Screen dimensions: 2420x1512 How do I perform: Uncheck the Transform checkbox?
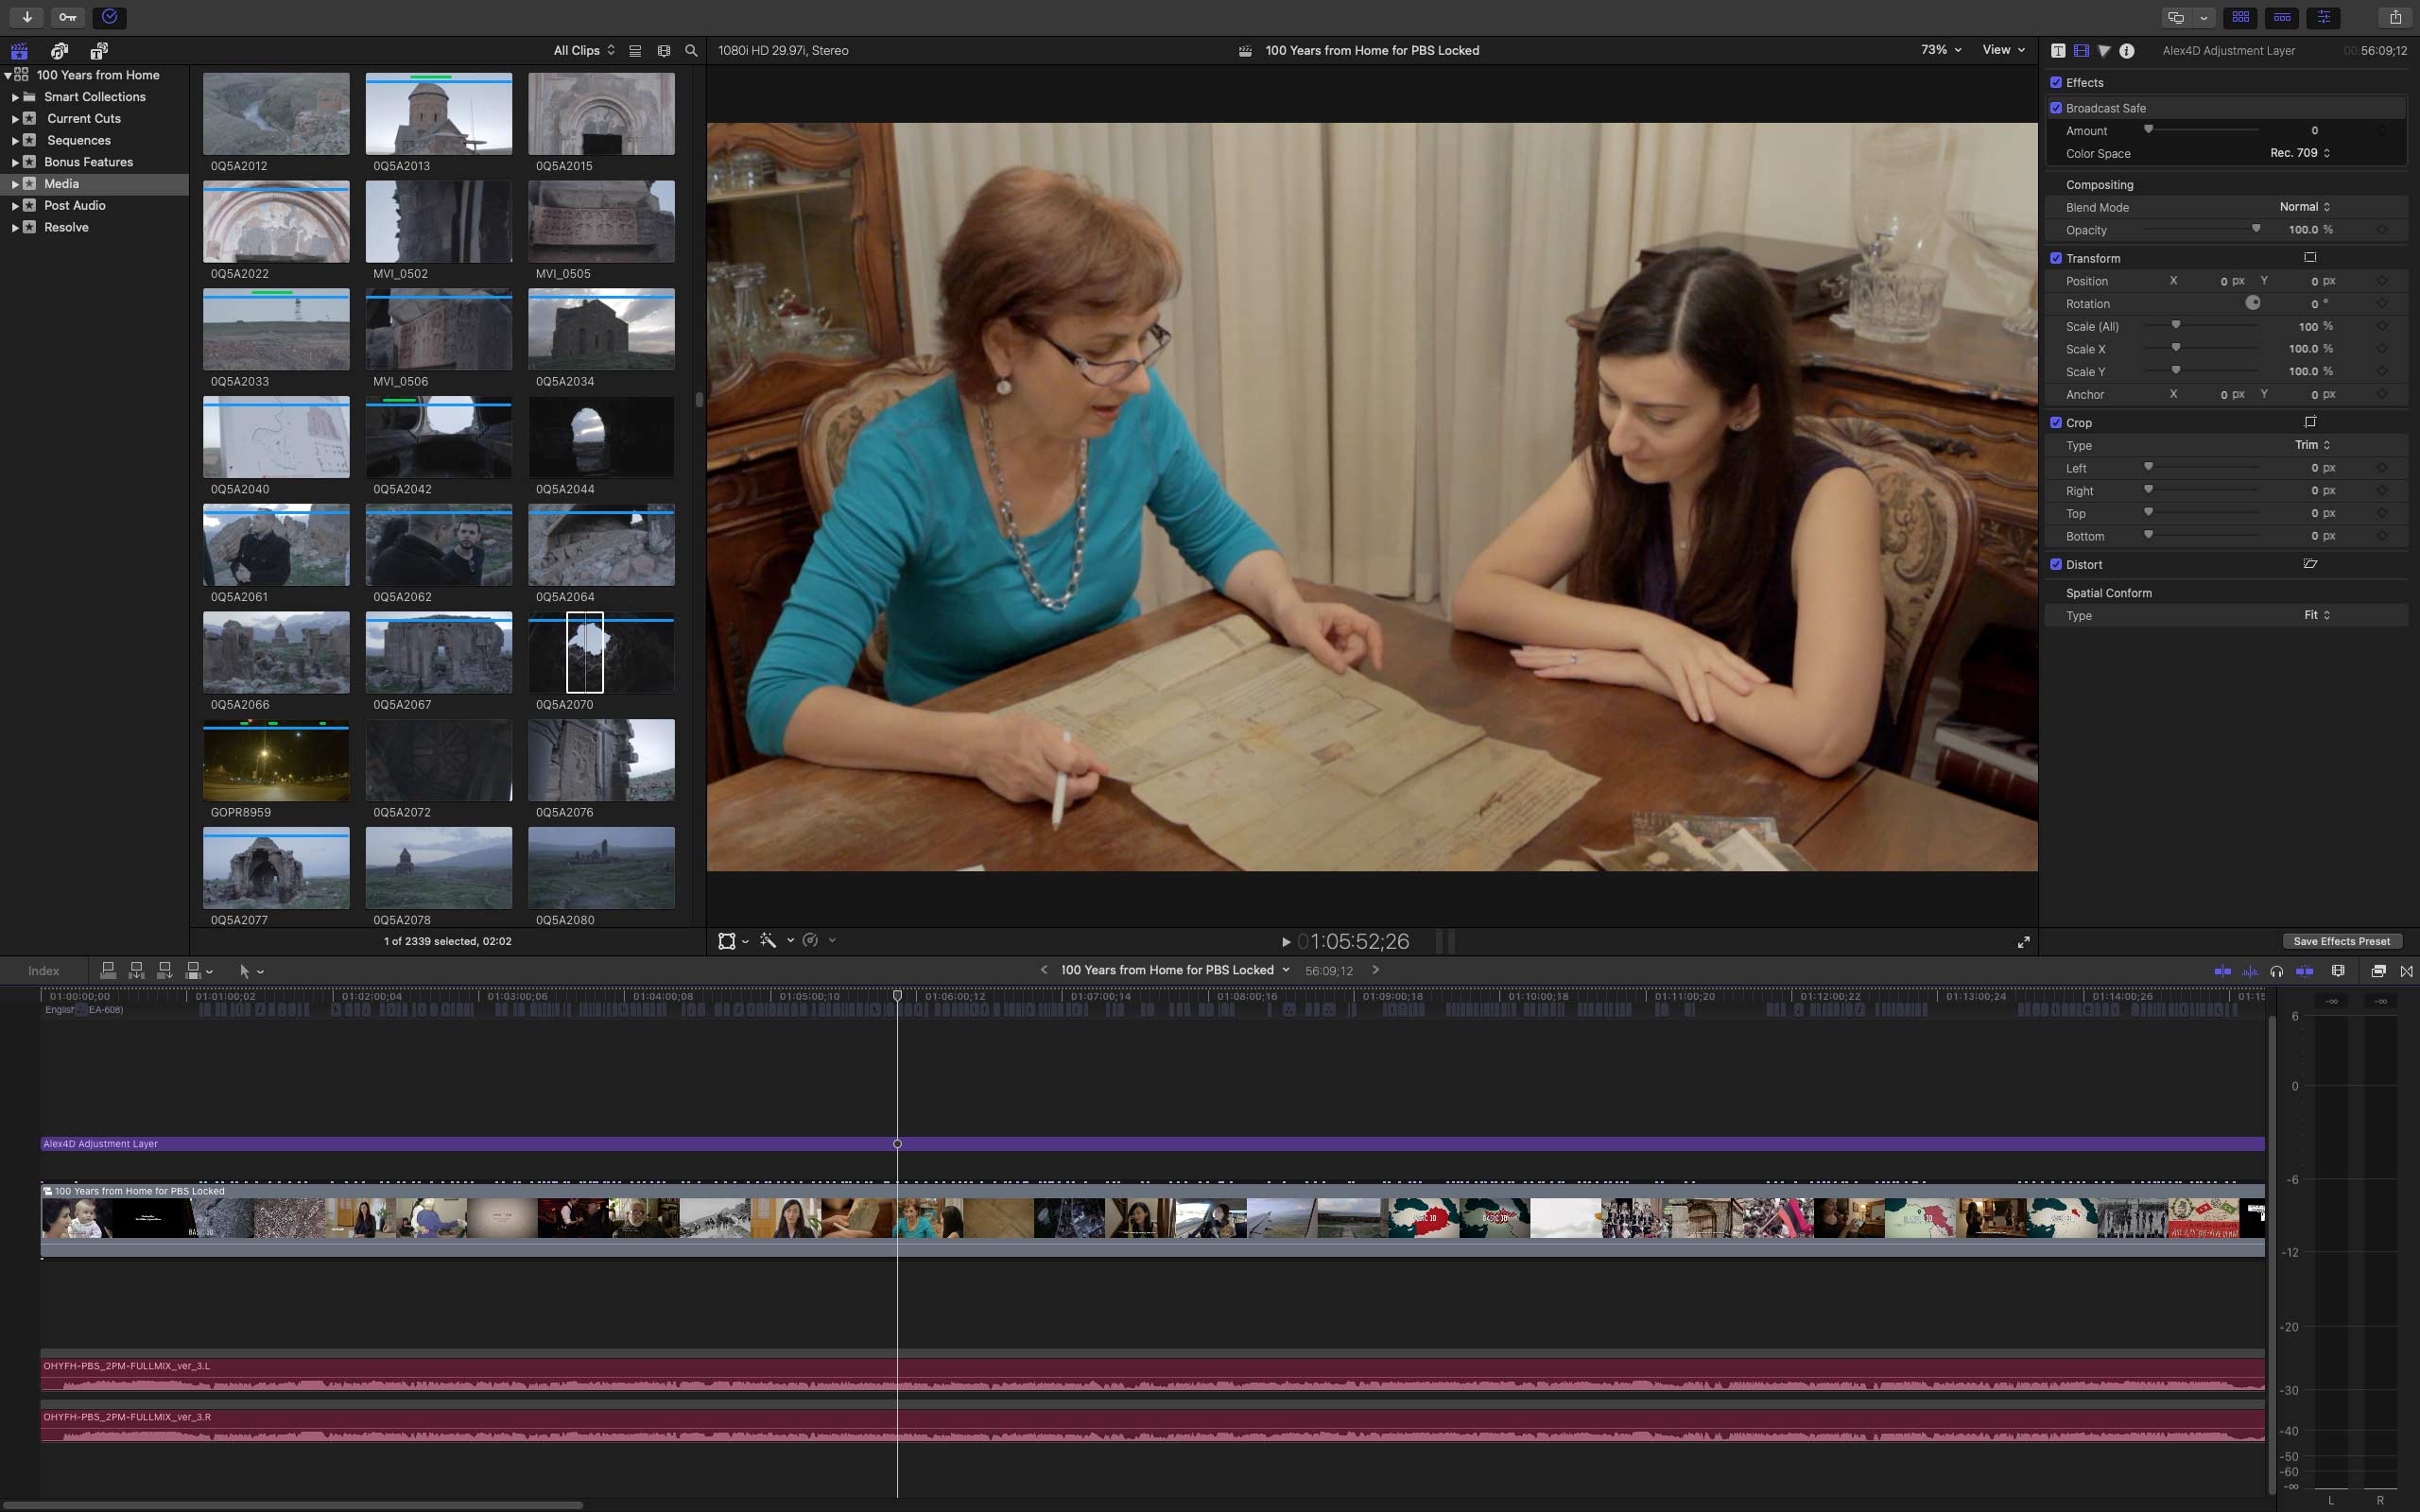(2056, 258)
